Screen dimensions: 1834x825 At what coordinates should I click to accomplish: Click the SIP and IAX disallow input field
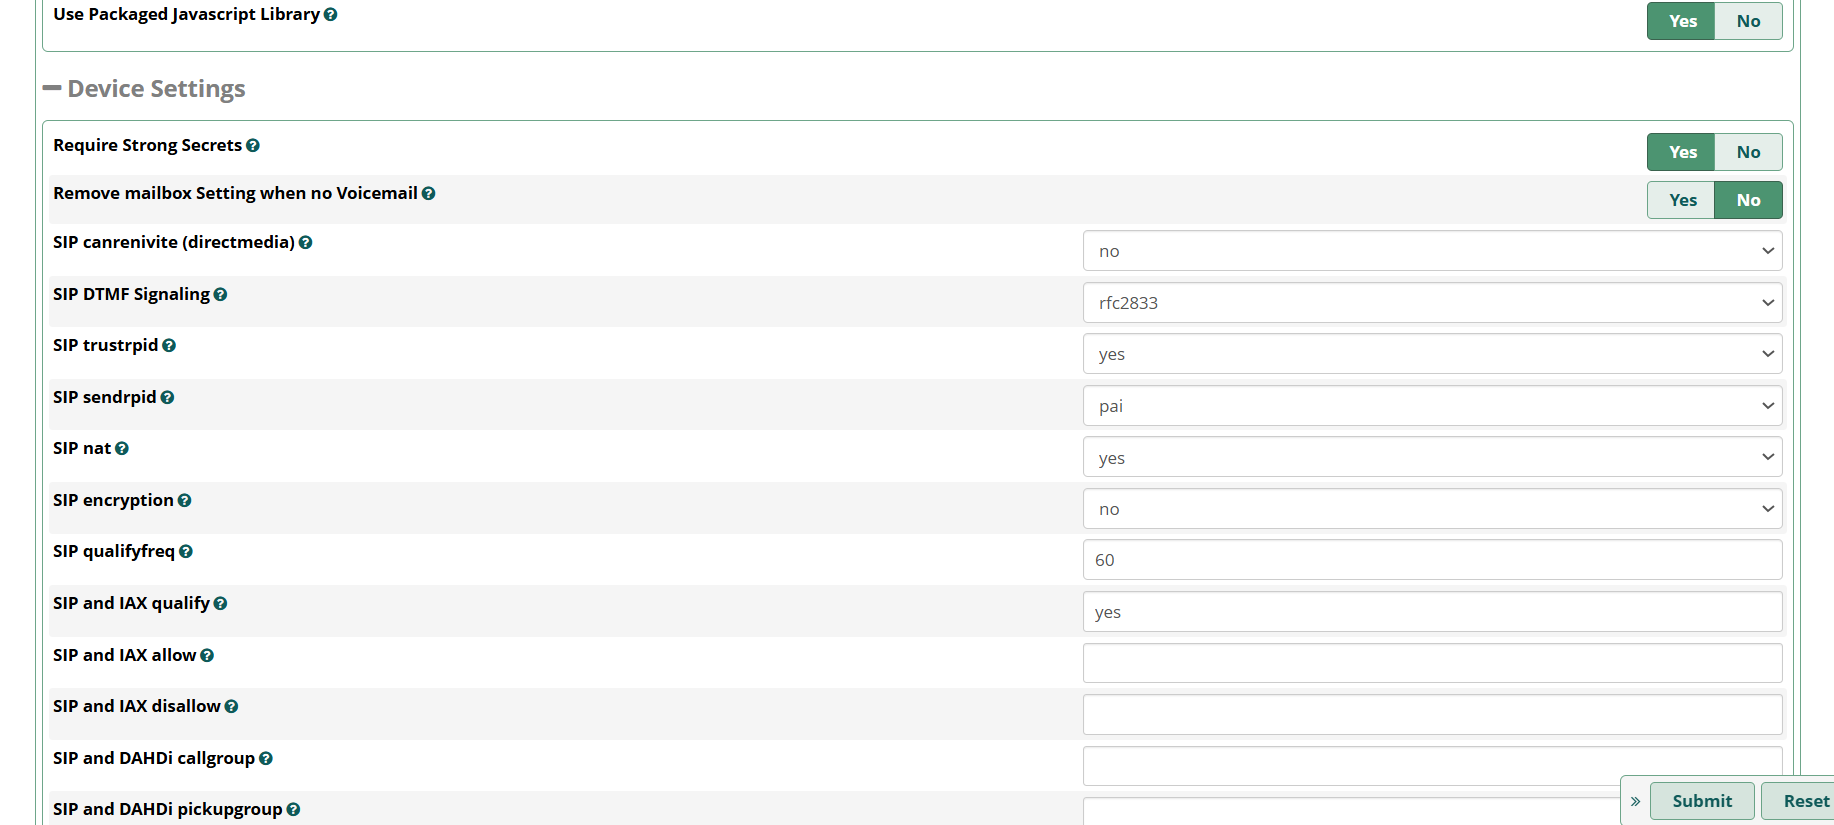pyautogui.click(x=1432, y=715)
